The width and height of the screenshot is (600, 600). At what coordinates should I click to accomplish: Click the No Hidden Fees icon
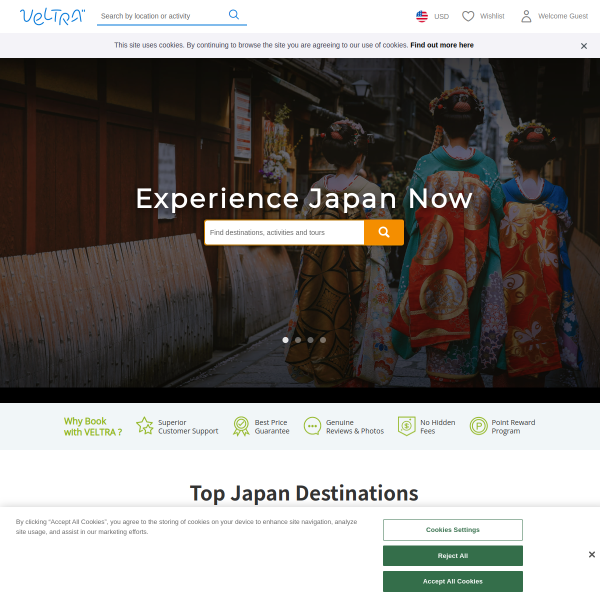[x=406, y=426]
